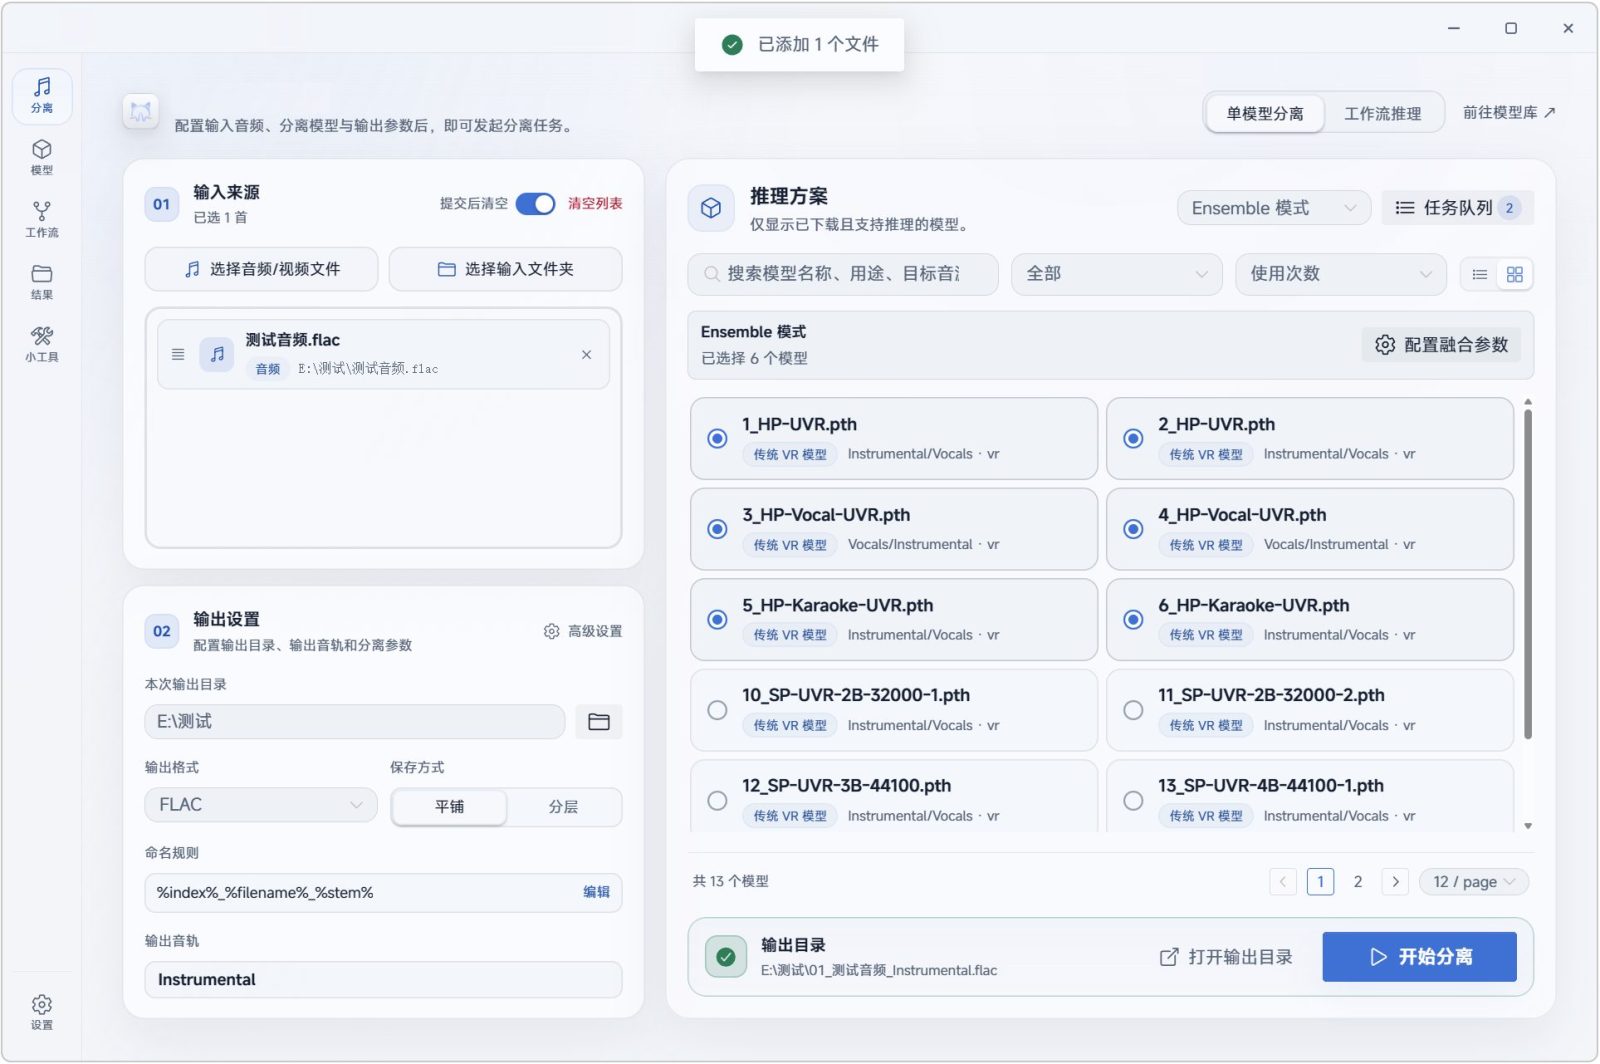1600x1064 pixels.
Task: Switch to the 单模型分离 tab
Action: click(x=1265, y=113)
